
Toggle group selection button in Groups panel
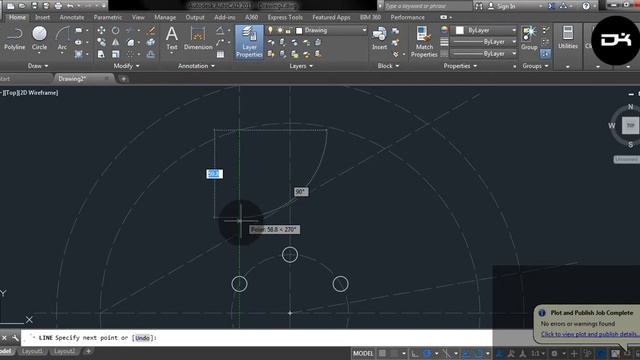[545, 53]
